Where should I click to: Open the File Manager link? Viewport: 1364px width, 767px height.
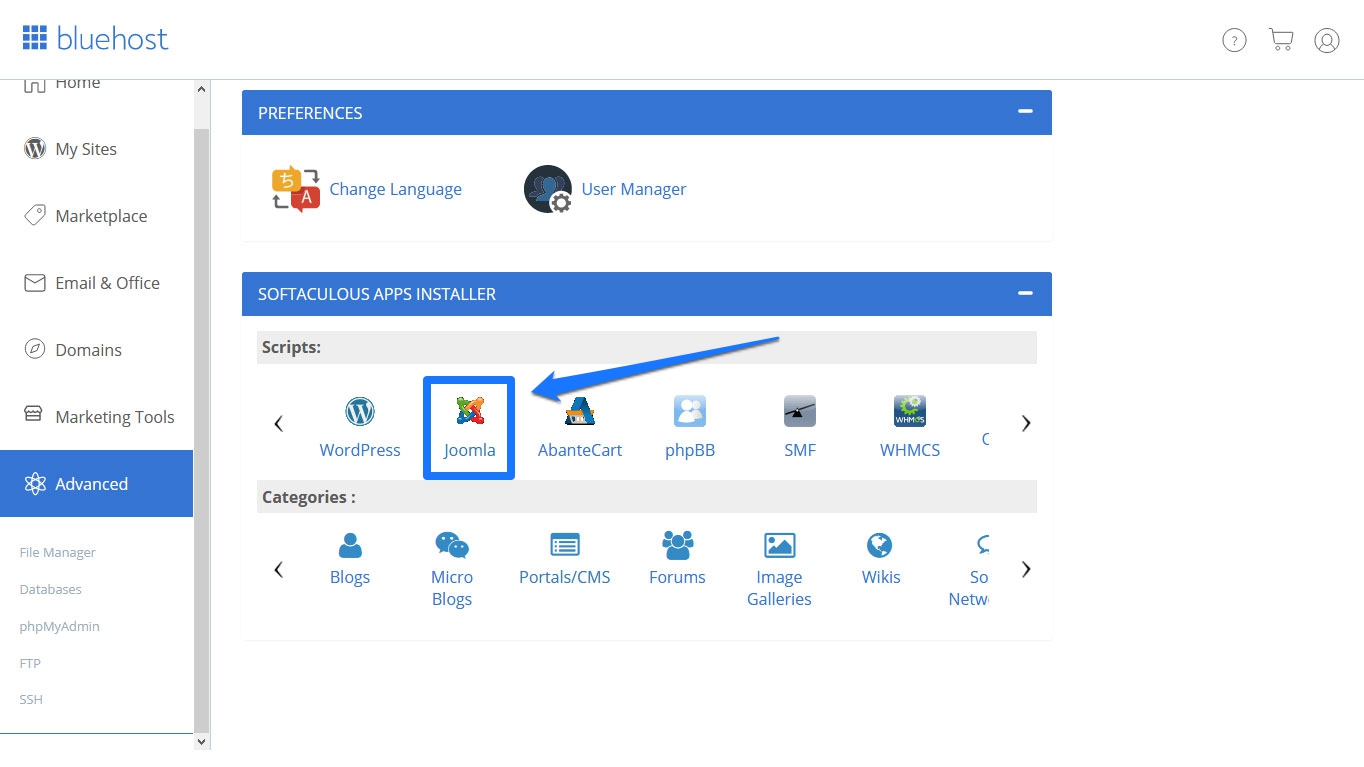click(x=58, y=552)
